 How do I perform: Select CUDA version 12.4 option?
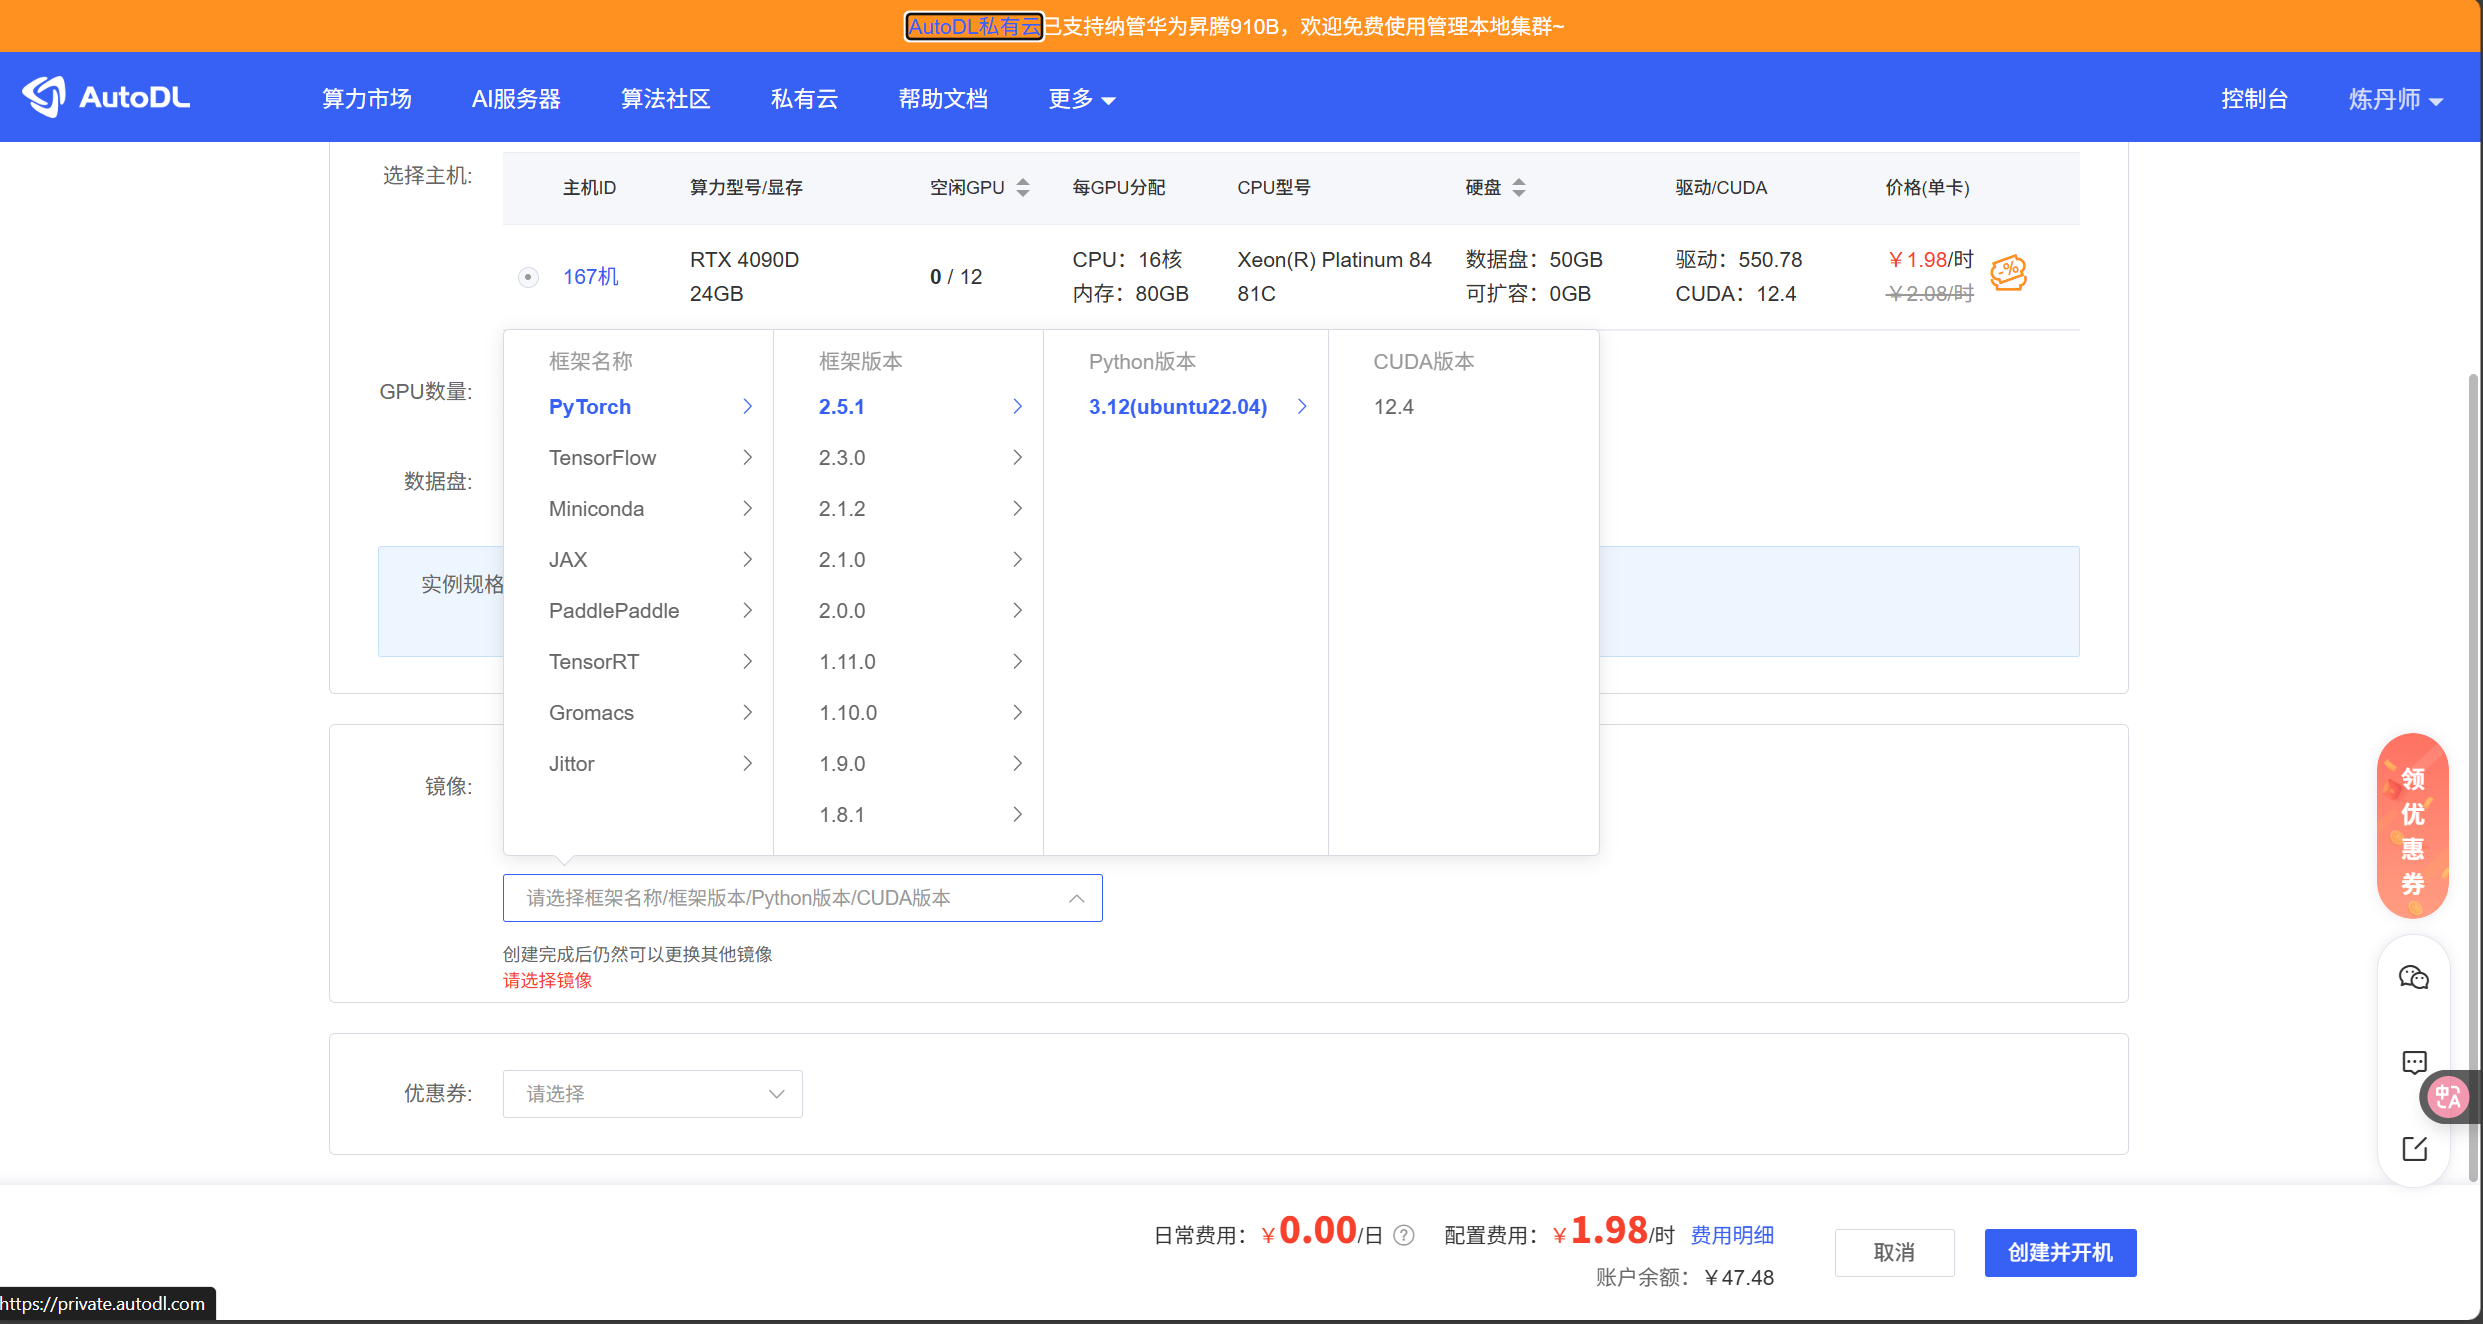click(x=1393, y=407)
